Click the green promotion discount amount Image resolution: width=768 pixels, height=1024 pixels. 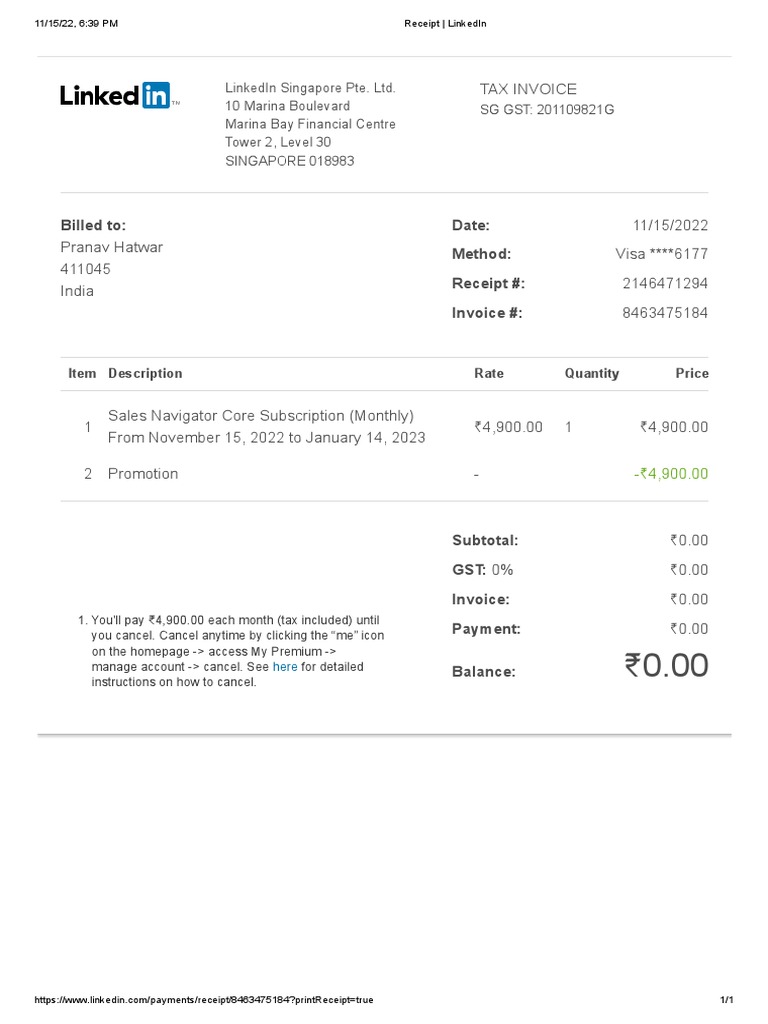[671, 474]
